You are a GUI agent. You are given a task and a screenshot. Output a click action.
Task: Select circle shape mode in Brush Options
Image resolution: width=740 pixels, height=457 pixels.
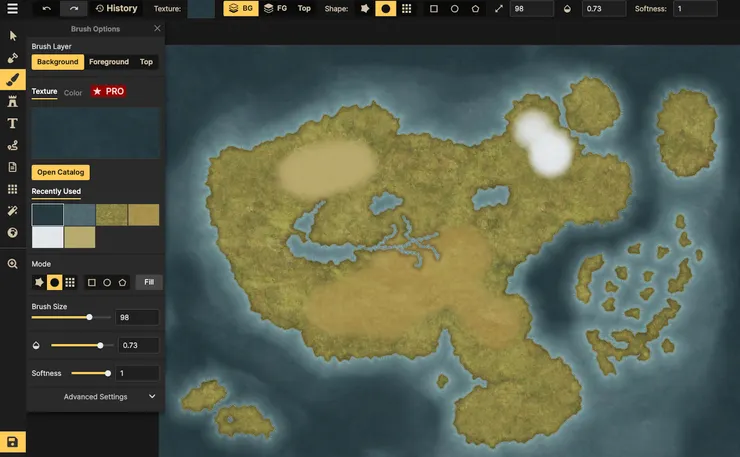pyautogui.click(x=107, y=282)
